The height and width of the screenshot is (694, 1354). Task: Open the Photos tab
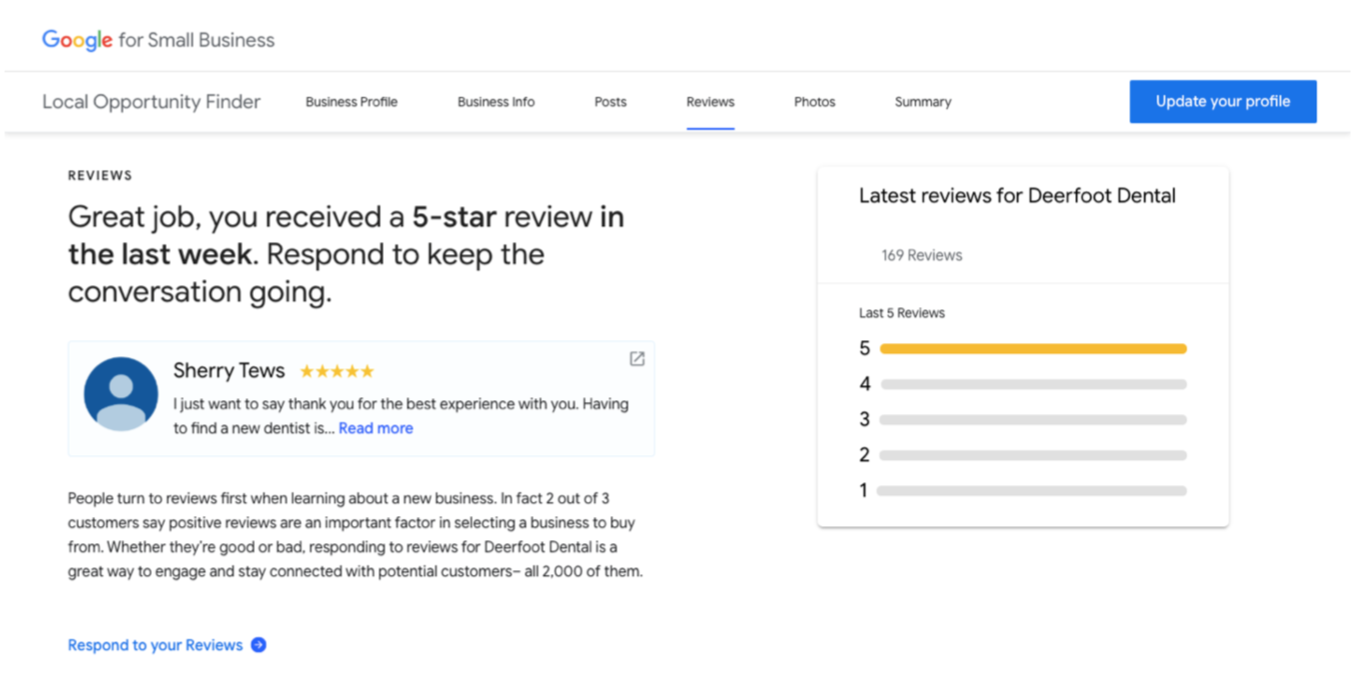click(x=814, y=102)
